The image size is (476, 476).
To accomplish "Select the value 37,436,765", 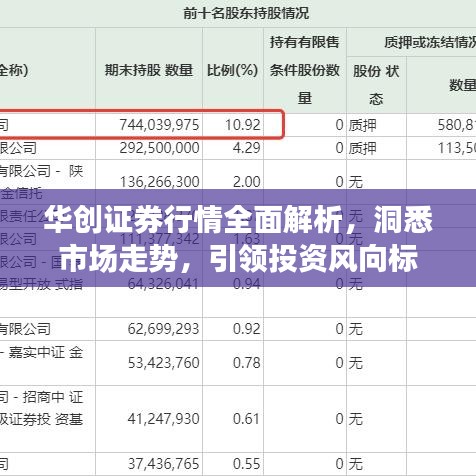I will pos(163,464).
